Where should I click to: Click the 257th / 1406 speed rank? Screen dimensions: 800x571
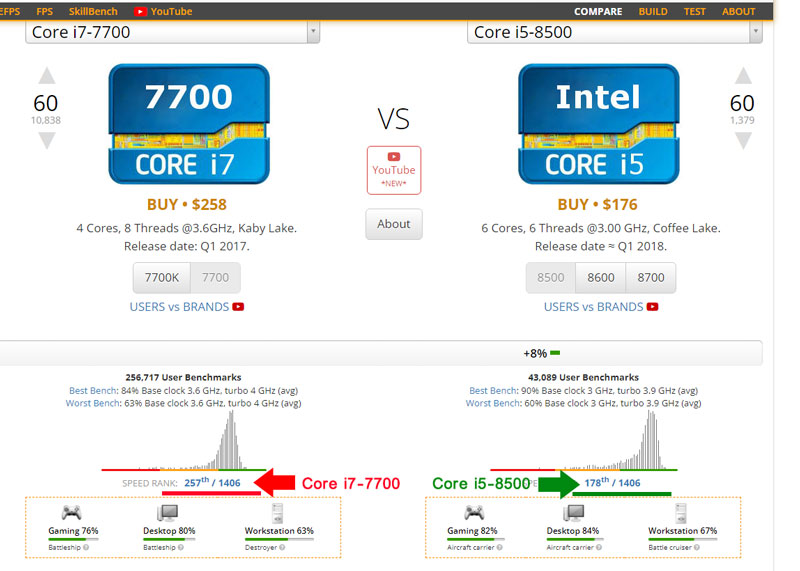pyautogui.click(x=212, y=482)
